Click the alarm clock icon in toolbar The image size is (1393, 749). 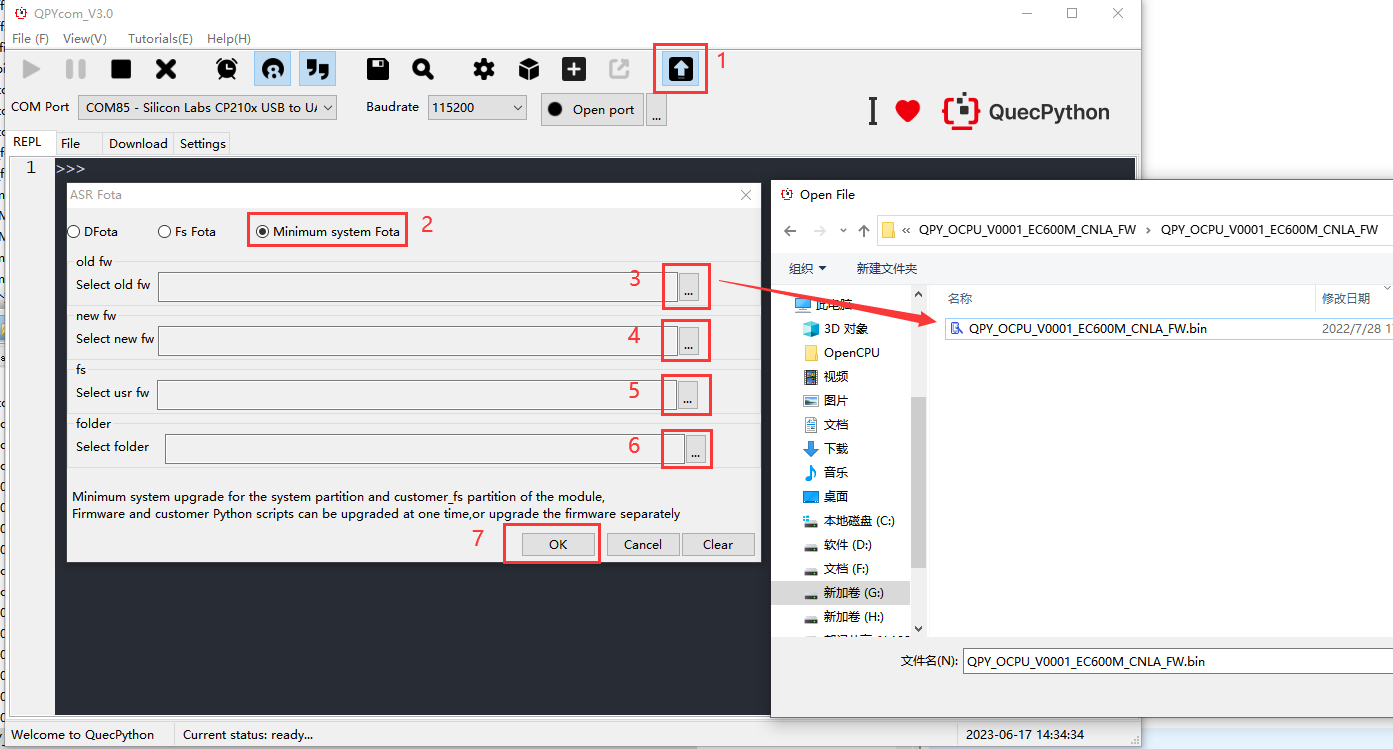[x=227, y=69]
